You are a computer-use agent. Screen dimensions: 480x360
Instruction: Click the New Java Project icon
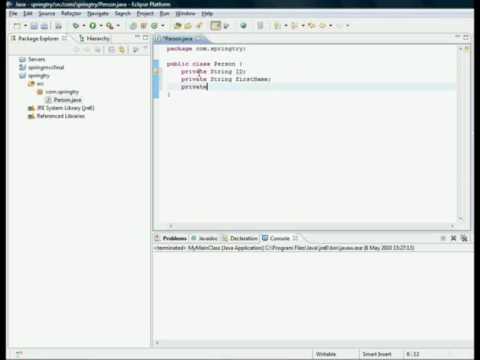click(133, 26)
